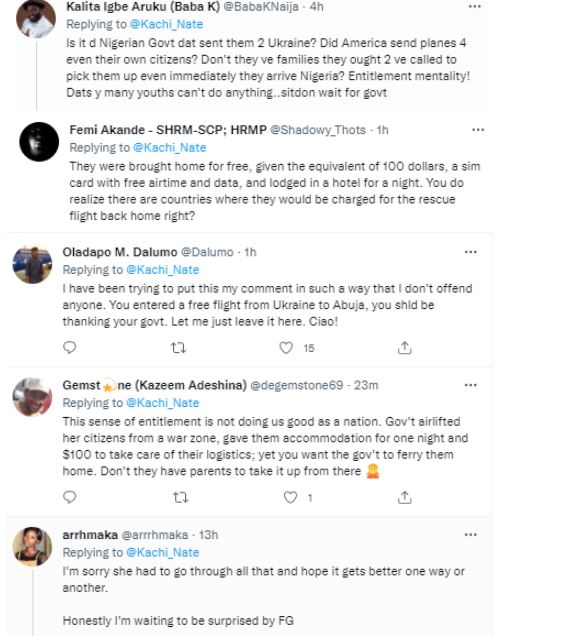The image size is (561, 636).
Task: Retweet Oladapo M. Dalumo's tweet
Action: tap(178, 348)
